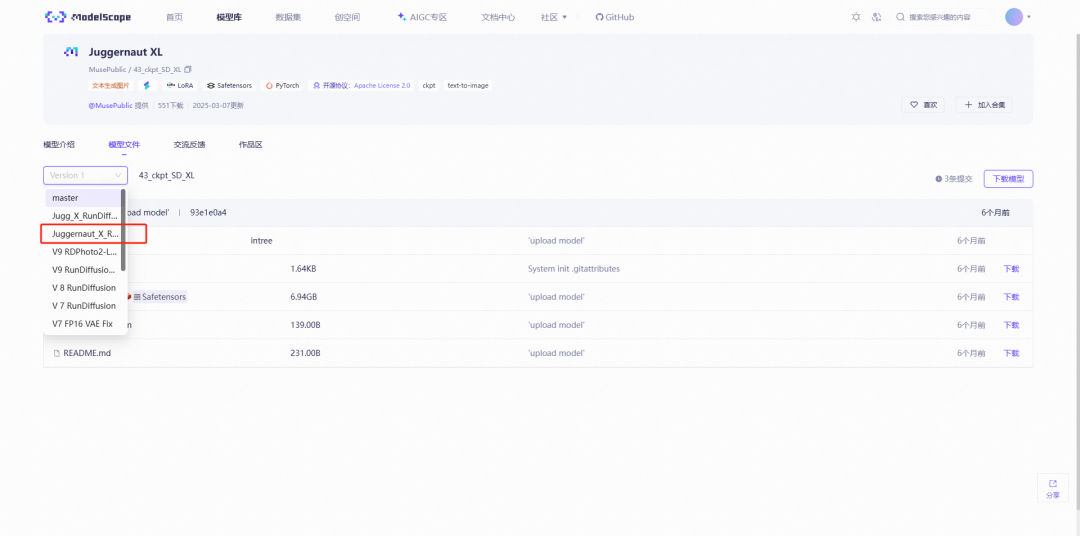Open 数据集 in the navigation bar
The height and width of the screenshot is (536, 1080).
[288, 17]
